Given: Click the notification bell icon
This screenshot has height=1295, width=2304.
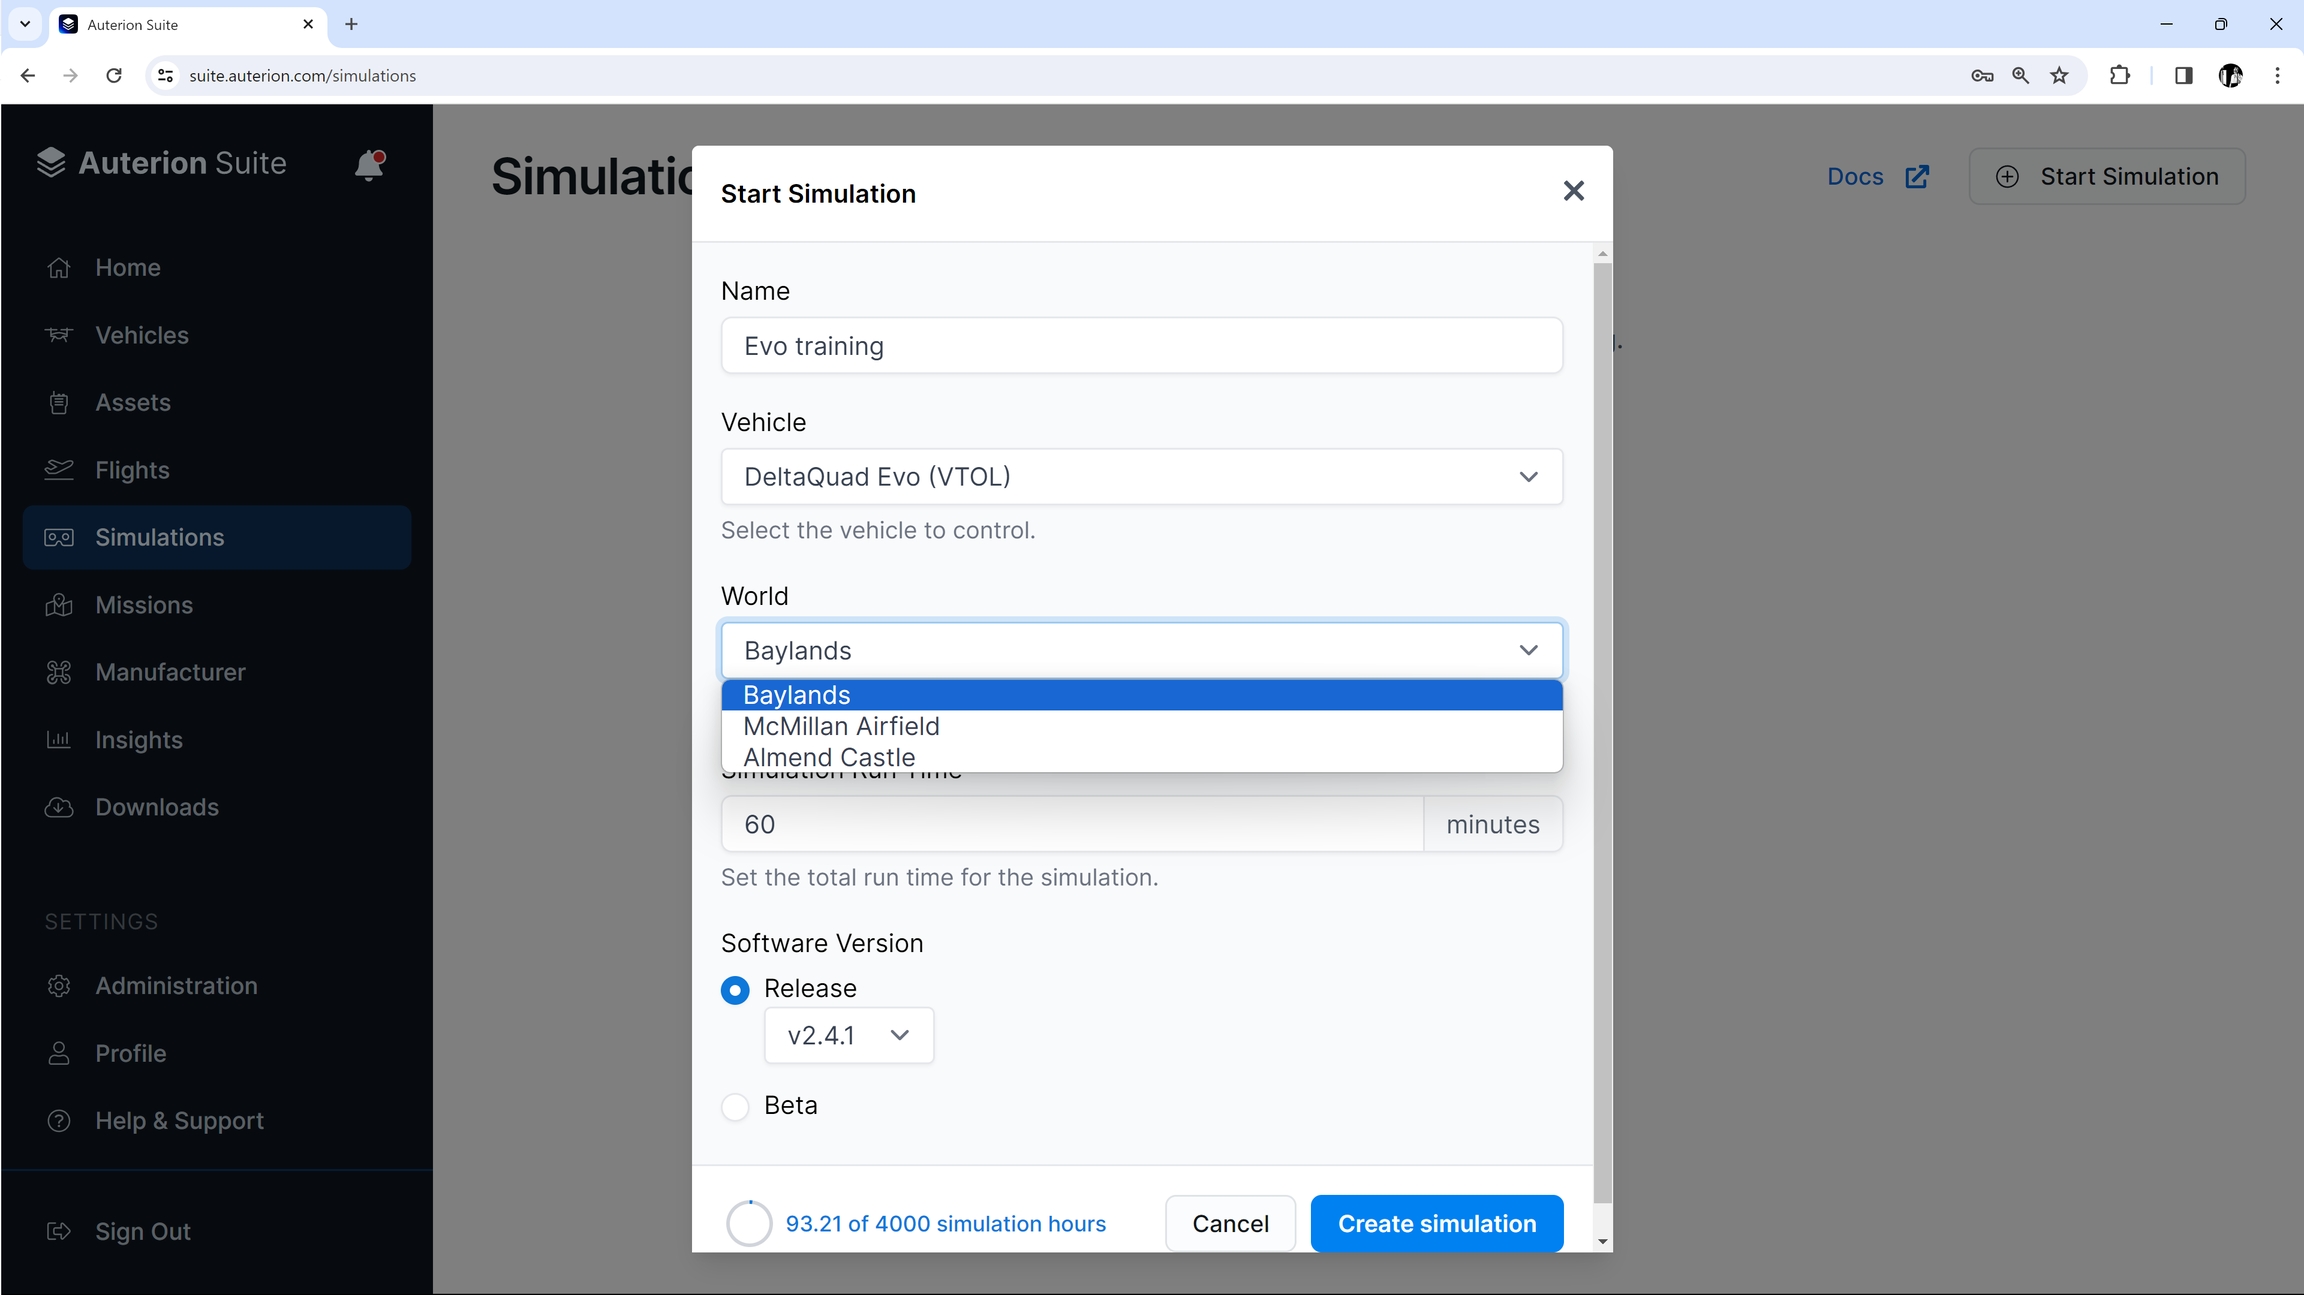Looking at the screenshot, I should click(x=369, y=165).
